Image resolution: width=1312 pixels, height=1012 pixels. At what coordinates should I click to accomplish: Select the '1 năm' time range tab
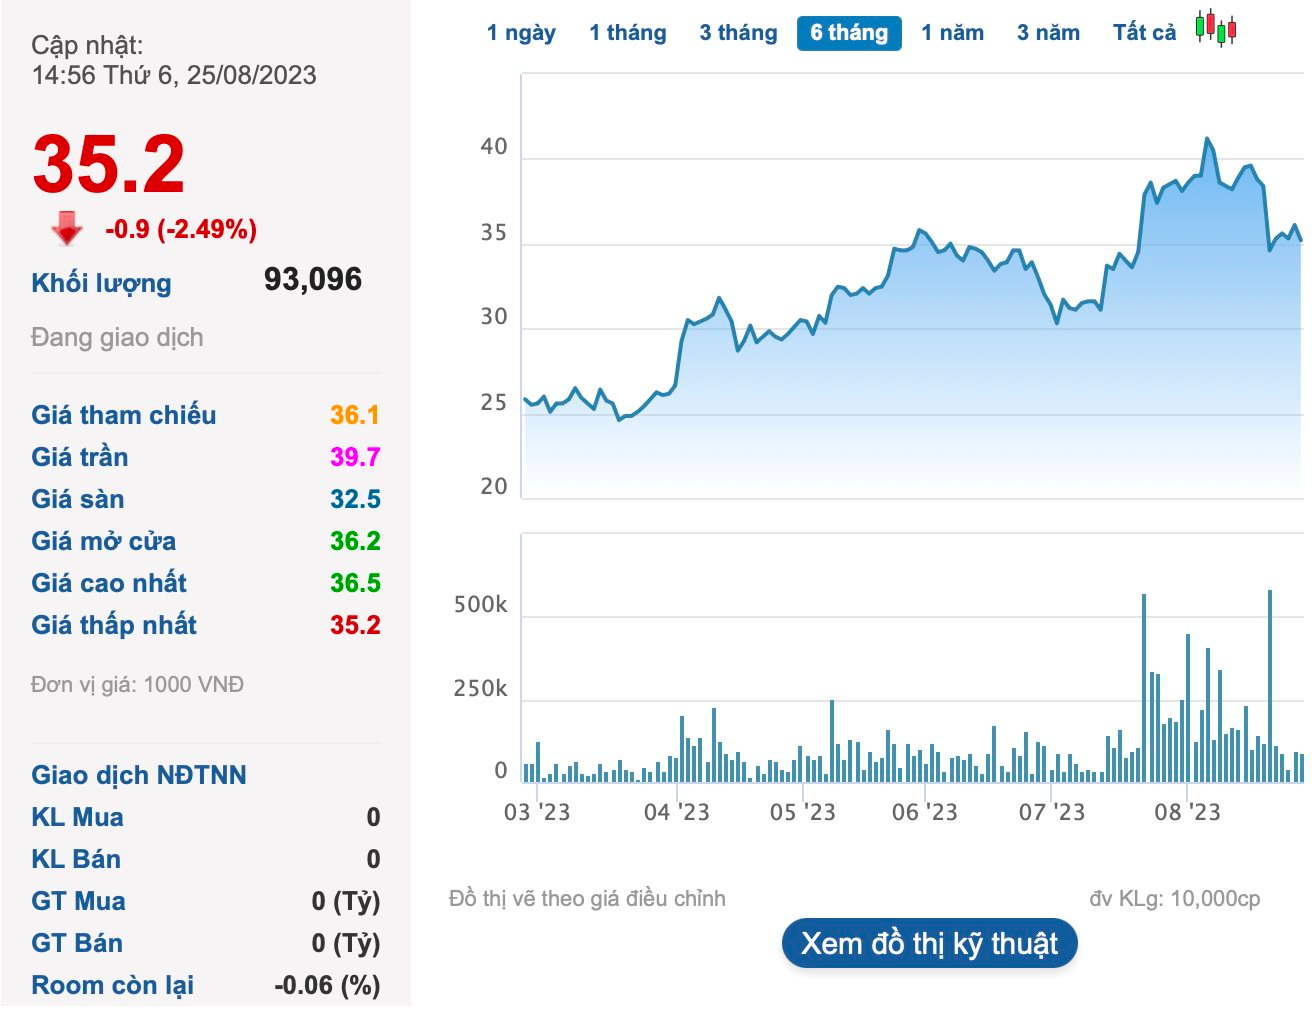953,33
